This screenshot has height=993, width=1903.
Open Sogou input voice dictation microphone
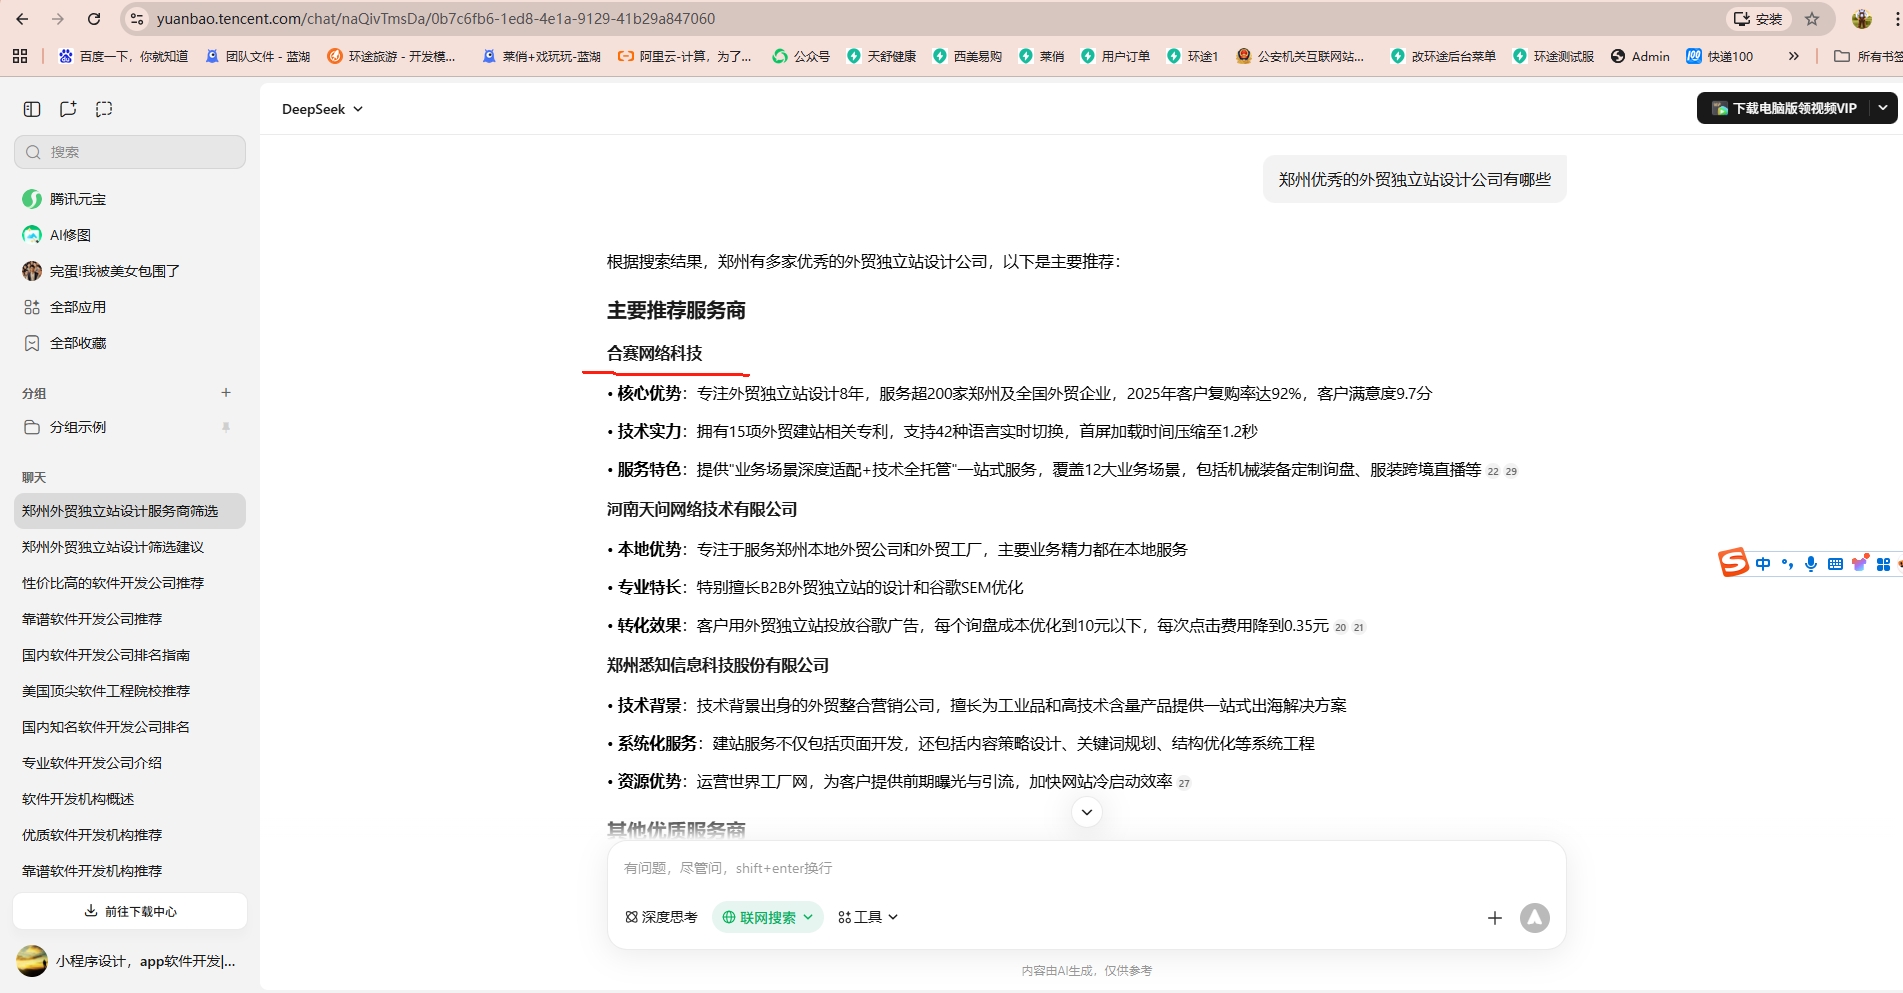[1811, 563]
